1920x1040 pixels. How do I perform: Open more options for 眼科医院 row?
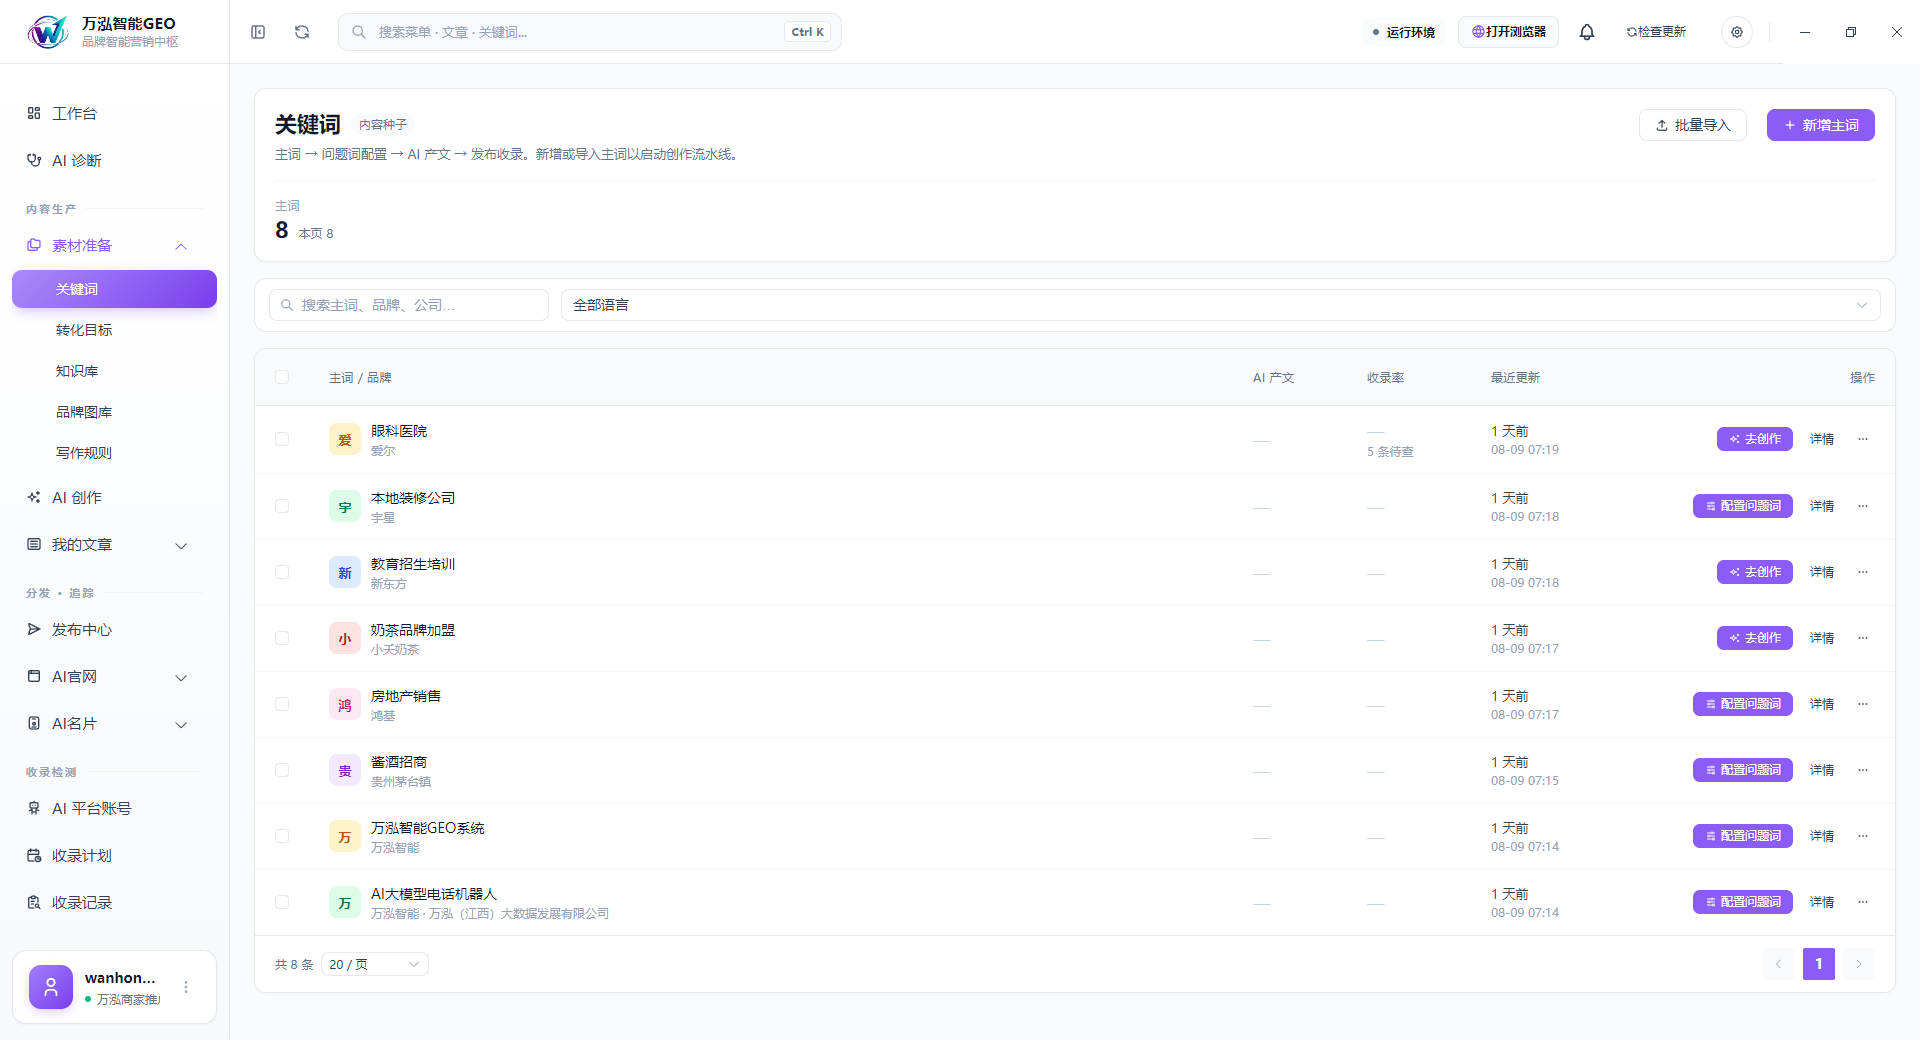pos(1863,439)
